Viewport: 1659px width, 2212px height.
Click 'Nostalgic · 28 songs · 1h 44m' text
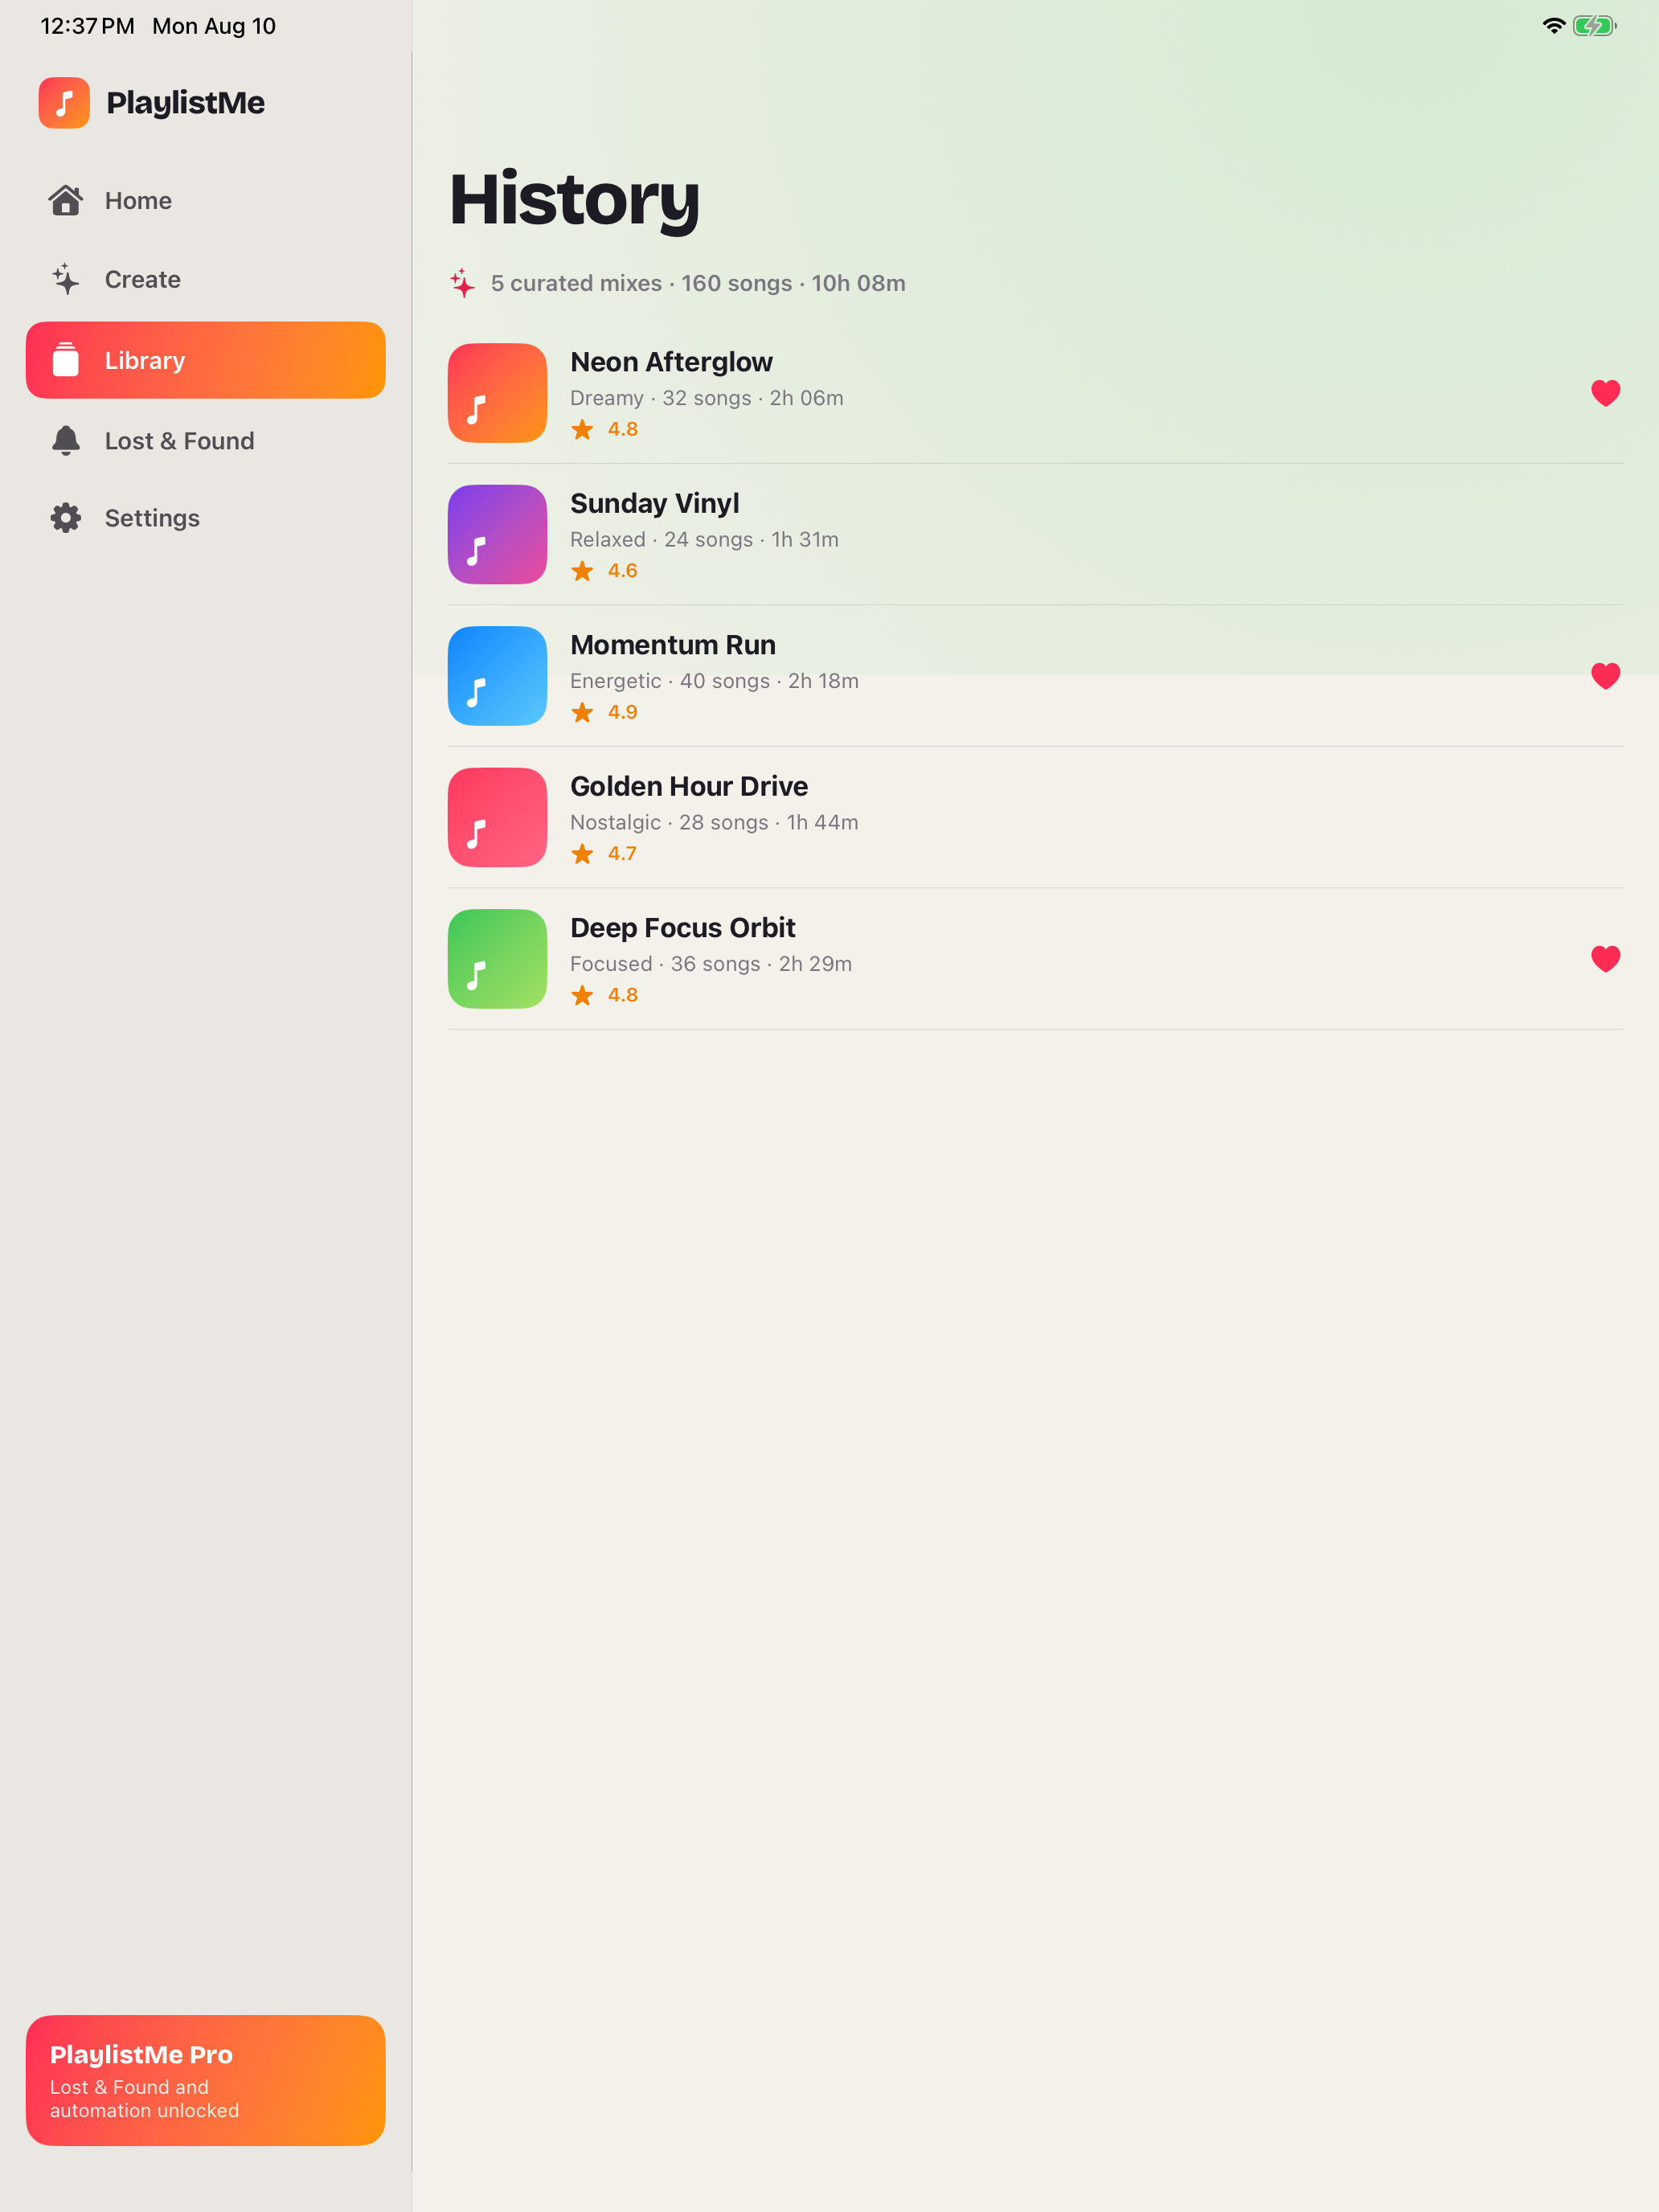pos(714,823)
